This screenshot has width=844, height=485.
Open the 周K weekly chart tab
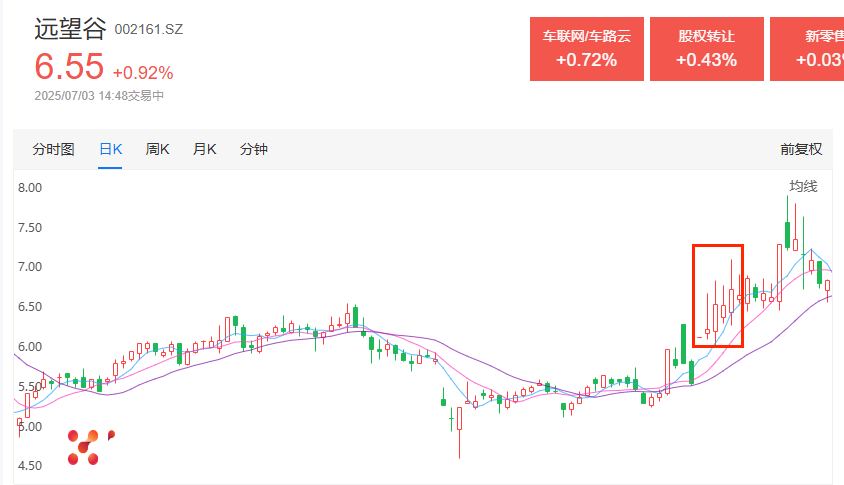point(158,150)
